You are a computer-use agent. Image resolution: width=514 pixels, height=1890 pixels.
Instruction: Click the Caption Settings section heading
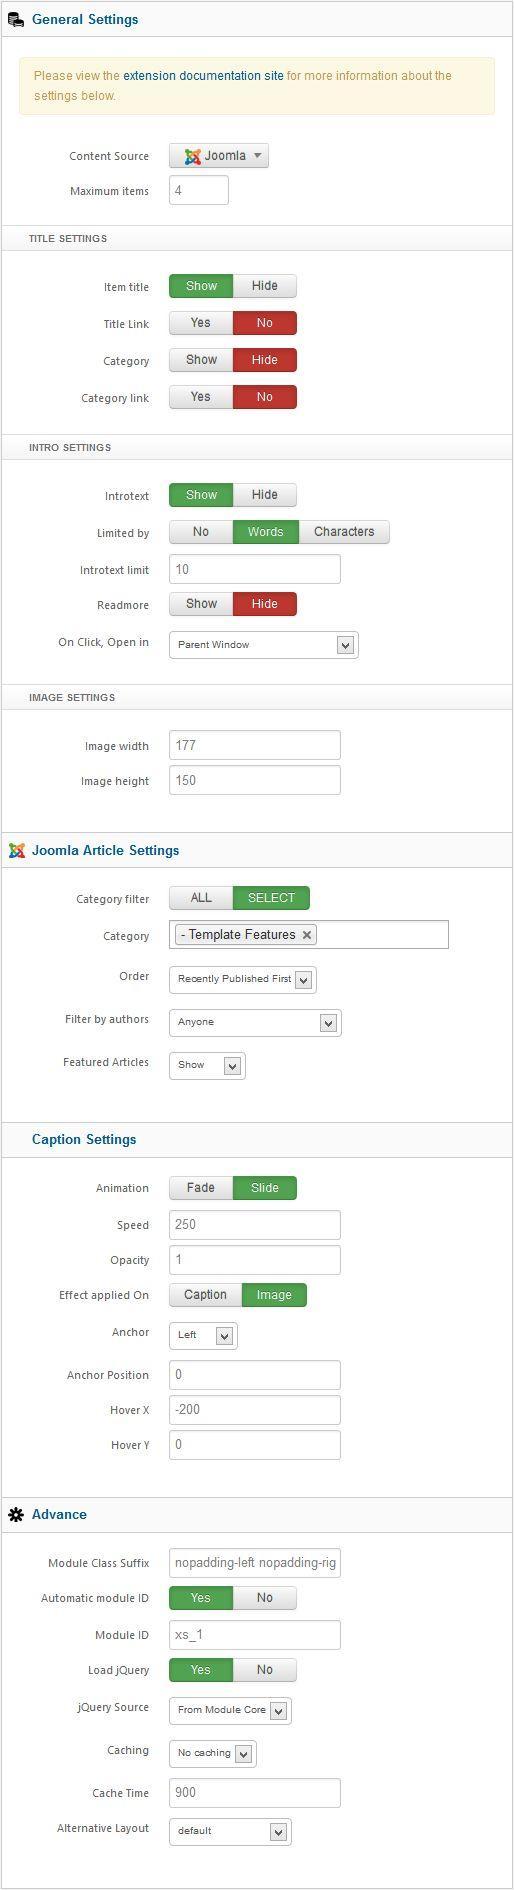point(84,1139)
